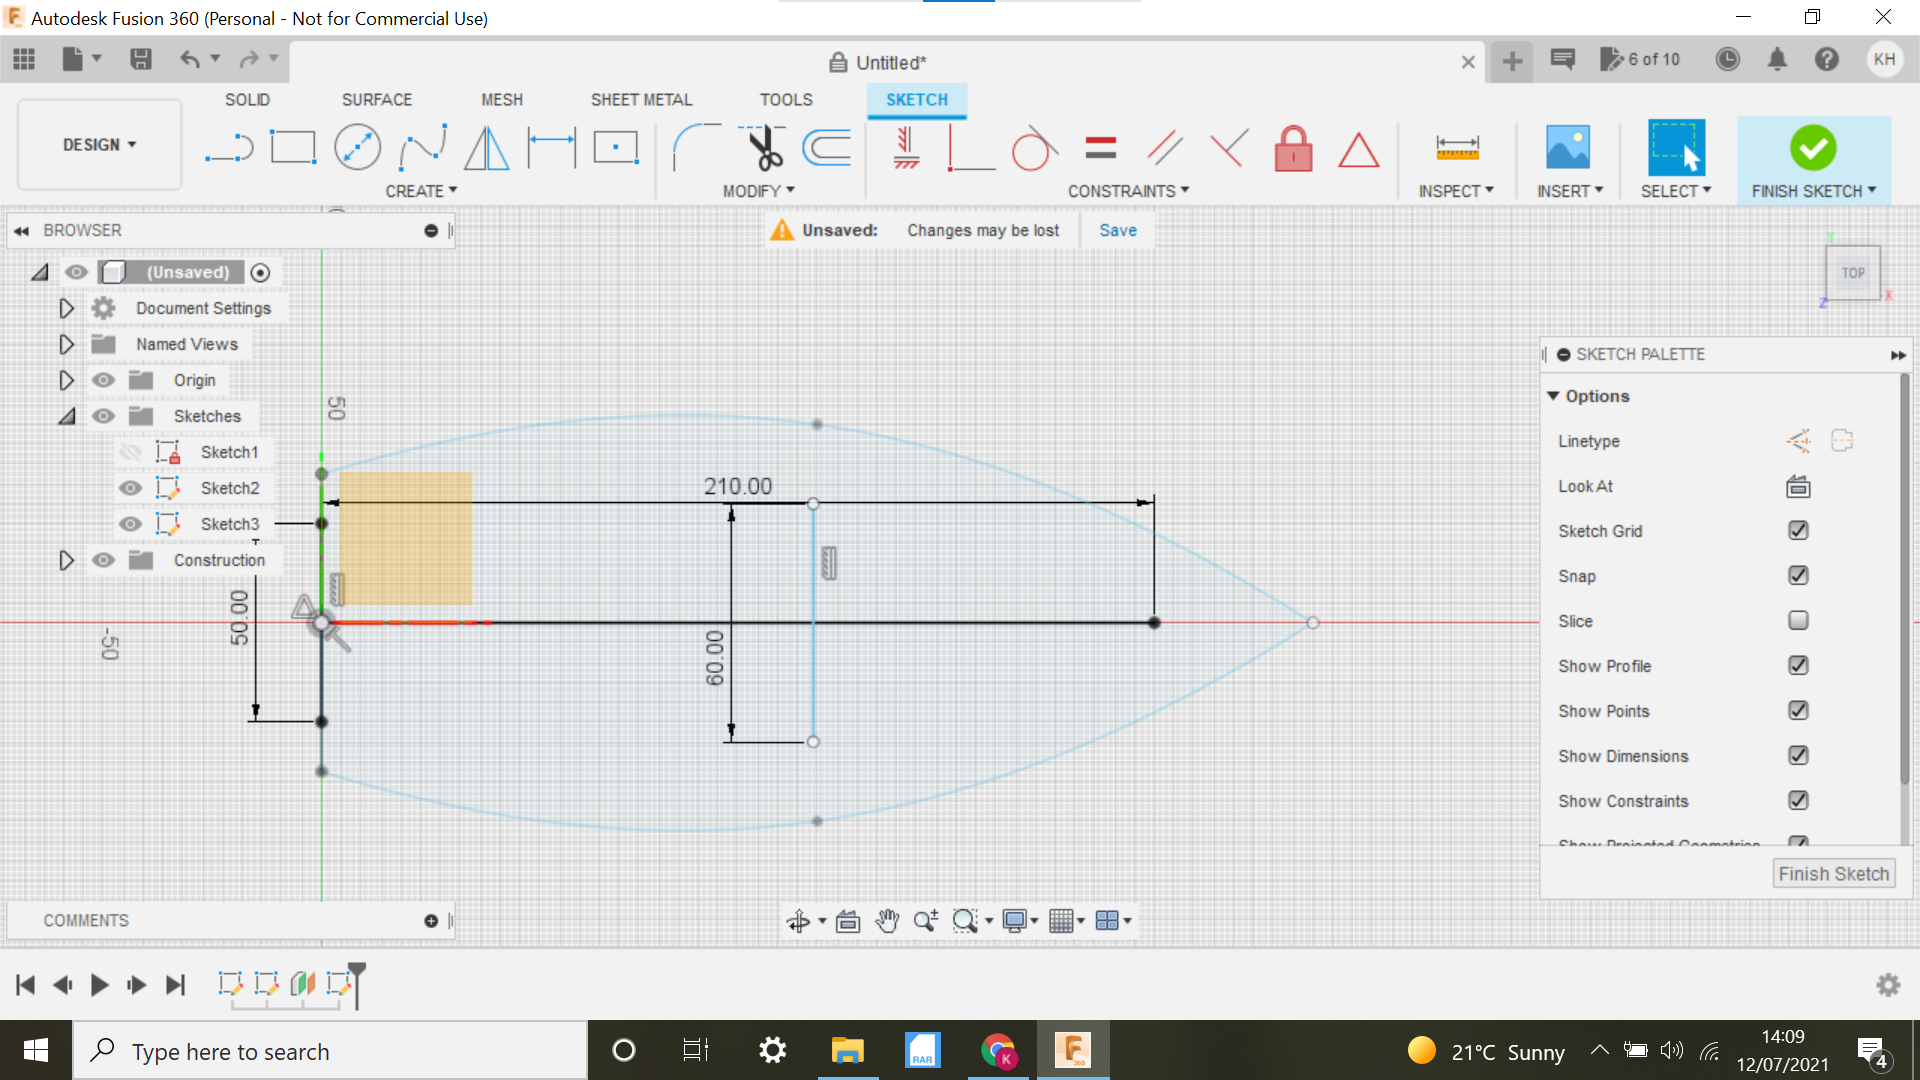Click the Trim tool in MODIFY
The width and height of the screenshot is (1920, 1080).
[x=762, y=146]
